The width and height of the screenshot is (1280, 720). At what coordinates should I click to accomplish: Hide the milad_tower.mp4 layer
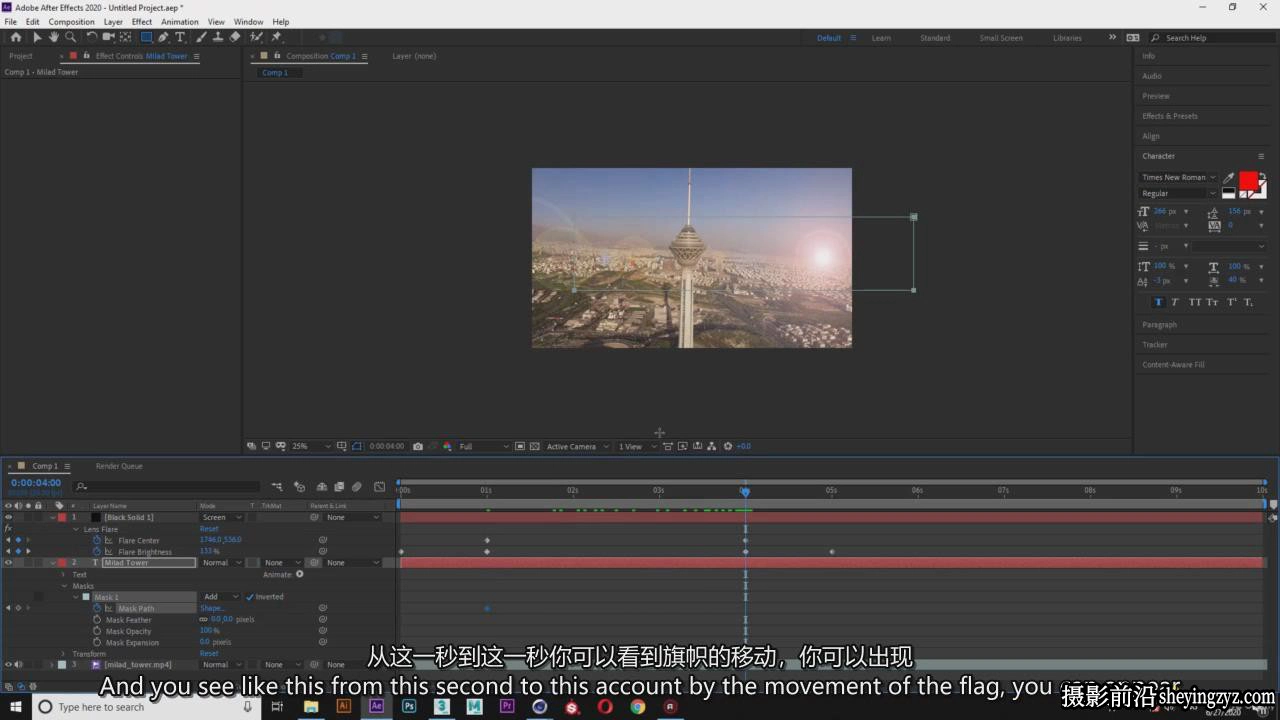pyautogui.click(x=8, y=664)
